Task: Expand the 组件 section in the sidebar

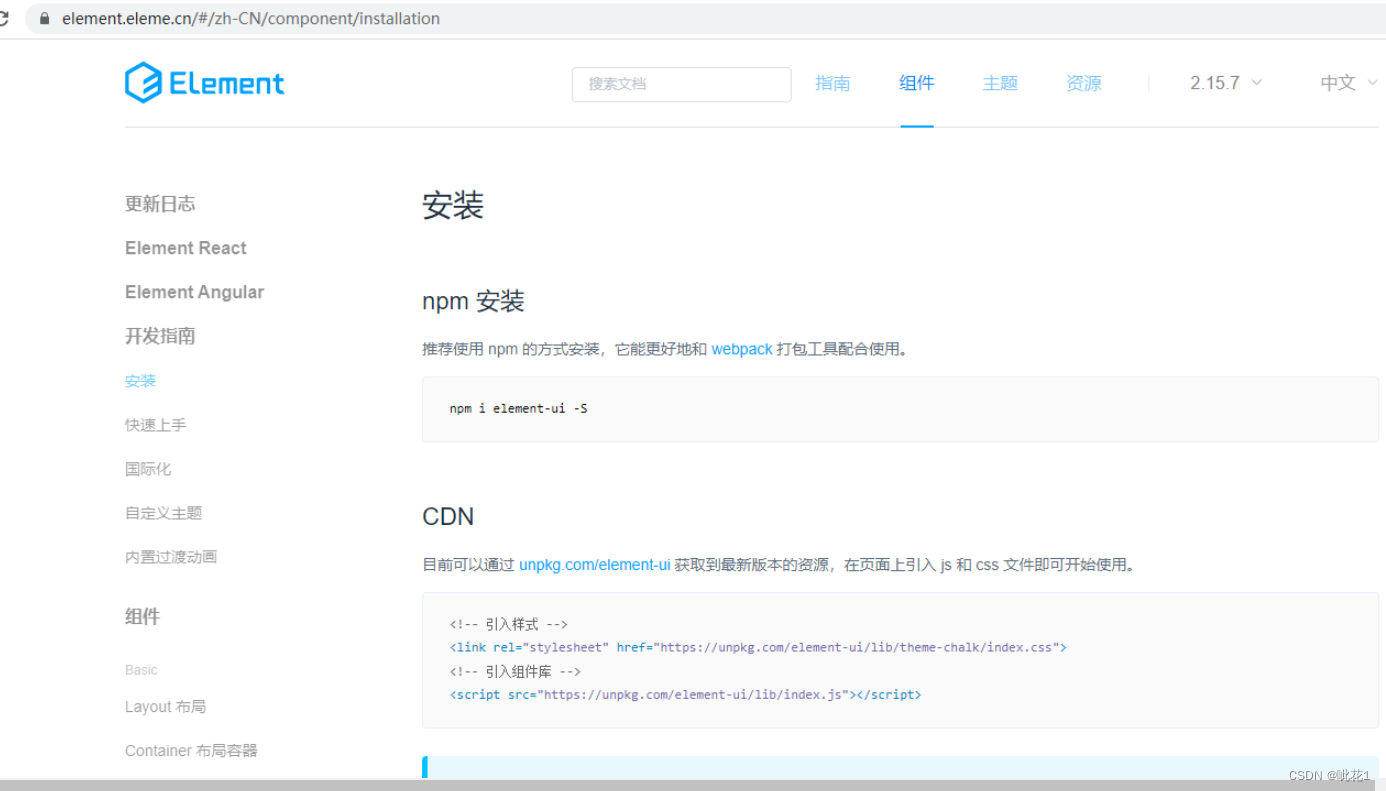Action: [142, 617]
